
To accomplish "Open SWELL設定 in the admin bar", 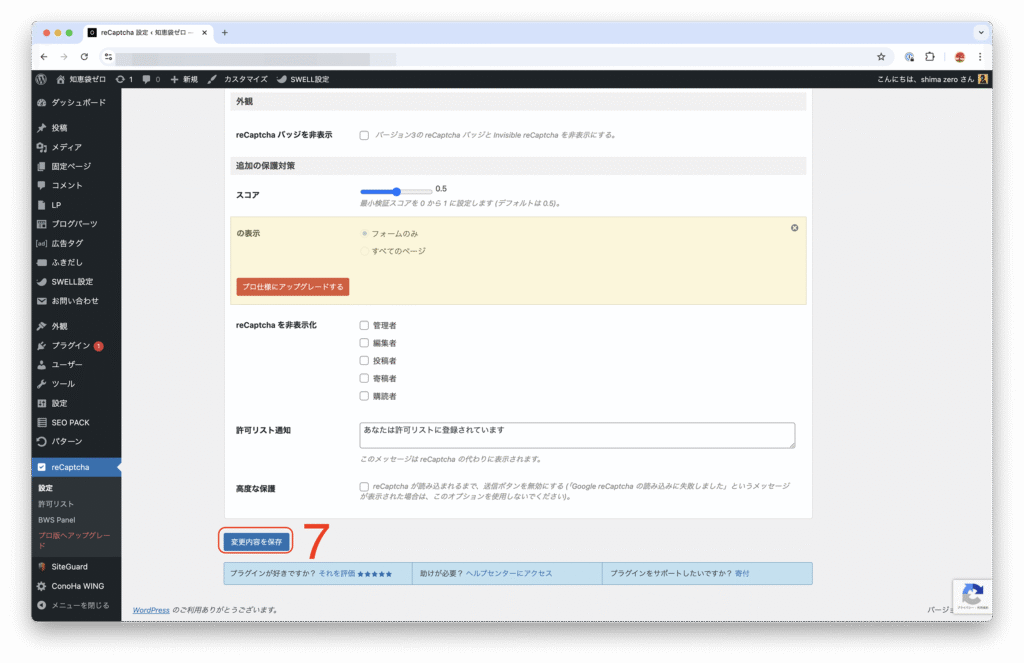I will 303,79.
